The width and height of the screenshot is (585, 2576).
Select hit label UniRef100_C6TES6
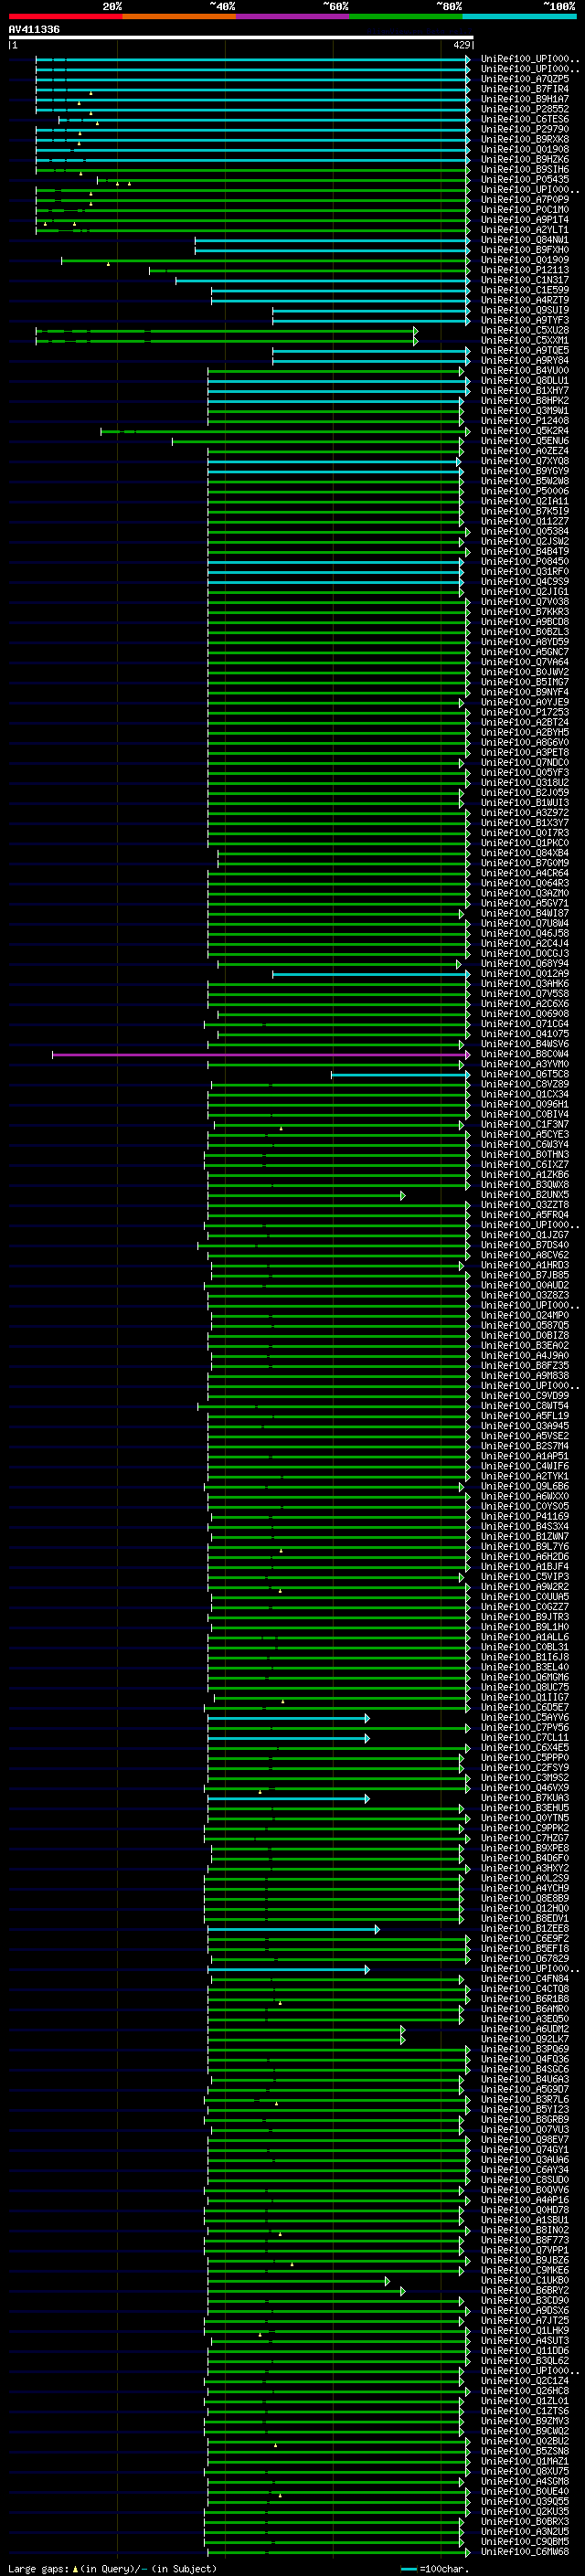coord(525,119)
